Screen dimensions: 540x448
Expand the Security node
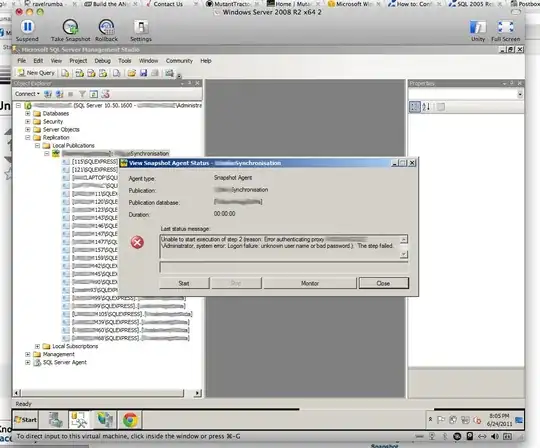[x=28, y=121]
